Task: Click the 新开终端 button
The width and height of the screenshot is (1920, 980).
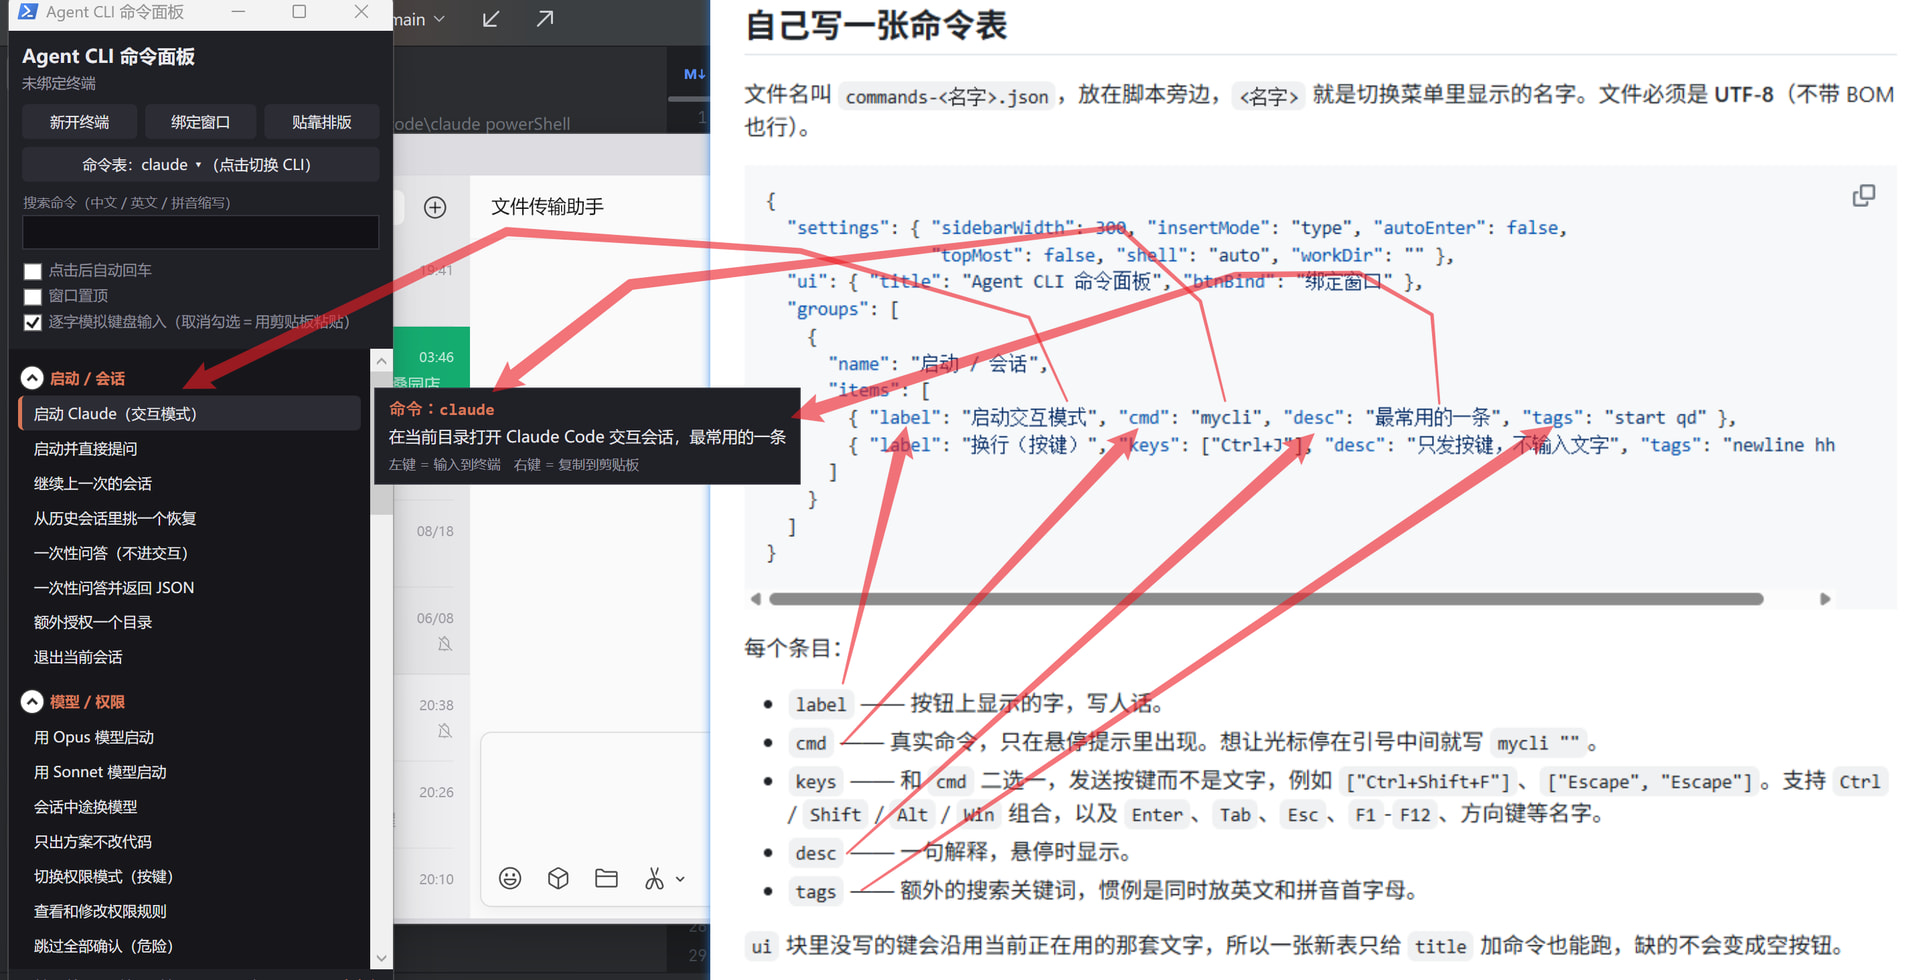Action: click(80, 122)
